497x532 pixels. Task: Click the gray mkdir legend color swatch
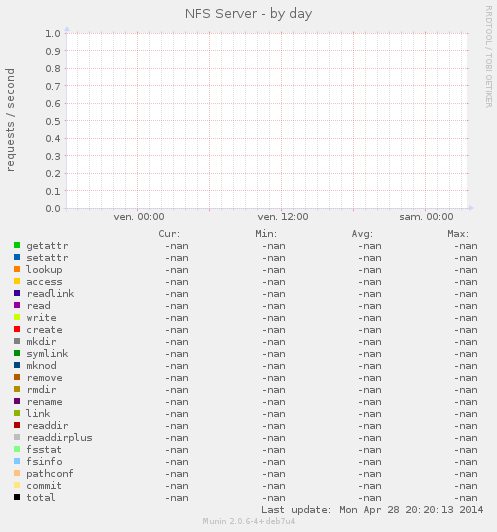point(17,341)
